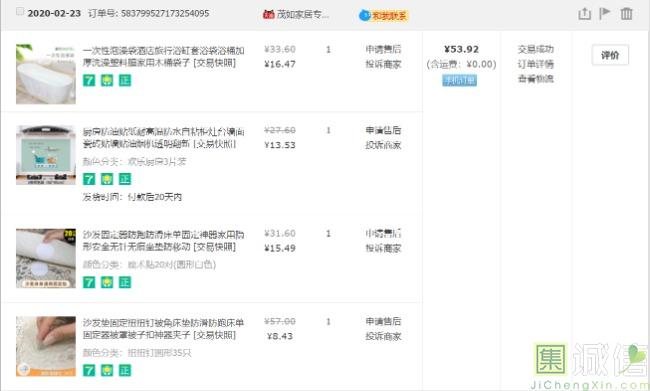This screenshot has height=391, width=650.
Task: Click 申请售后 for the bathtub bag item
Action: [383, 49]
